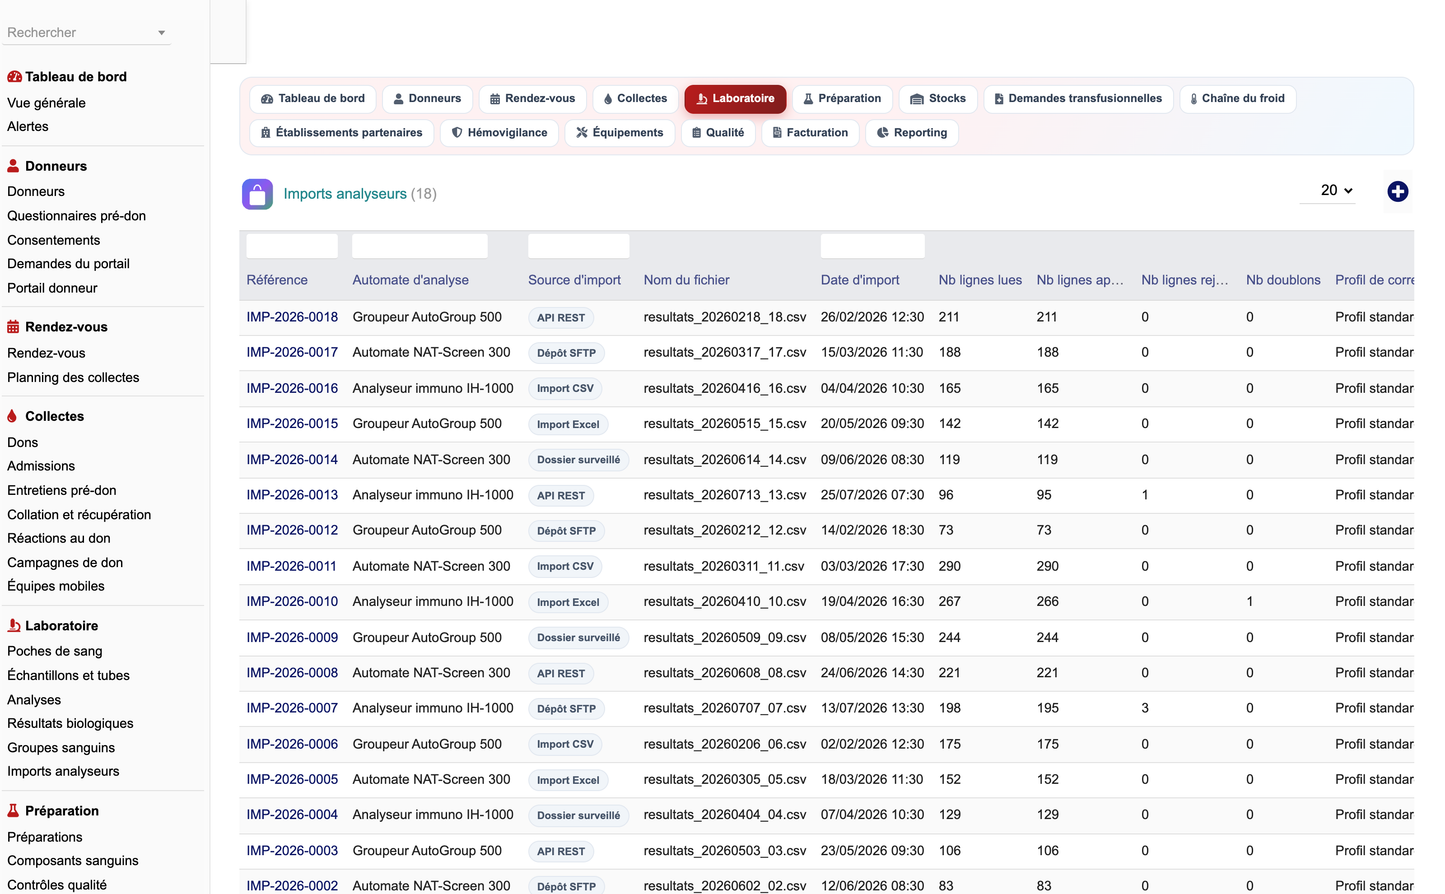Click Import Excel badge in IMP-2026-0005 row

pos(568,781)
